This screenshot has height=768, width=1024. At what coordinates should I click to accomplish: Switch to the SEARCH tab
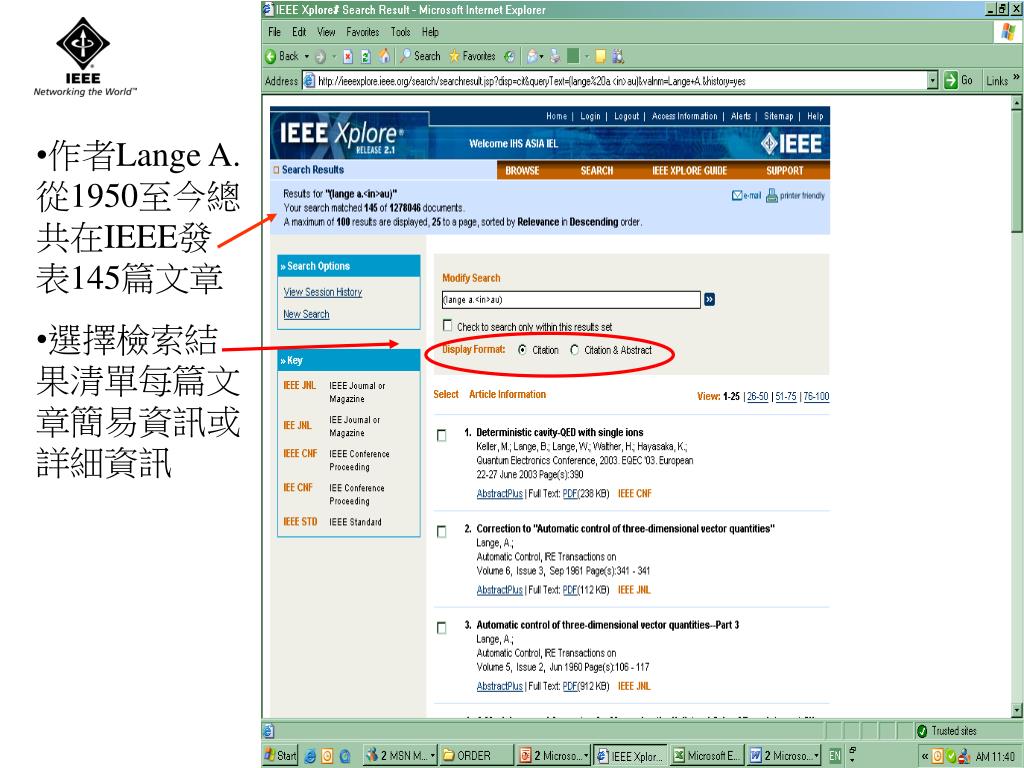coord(597,170)
